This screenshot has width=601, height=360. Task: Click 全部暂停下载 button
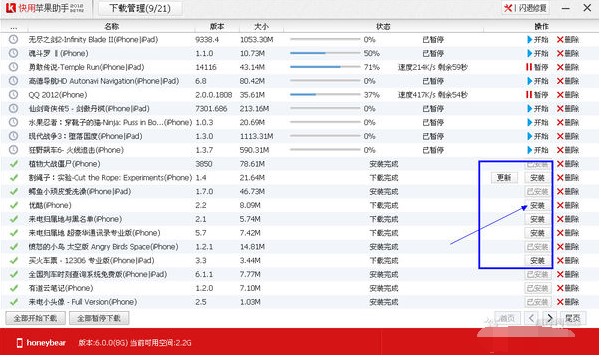click(x=99, y=318)
